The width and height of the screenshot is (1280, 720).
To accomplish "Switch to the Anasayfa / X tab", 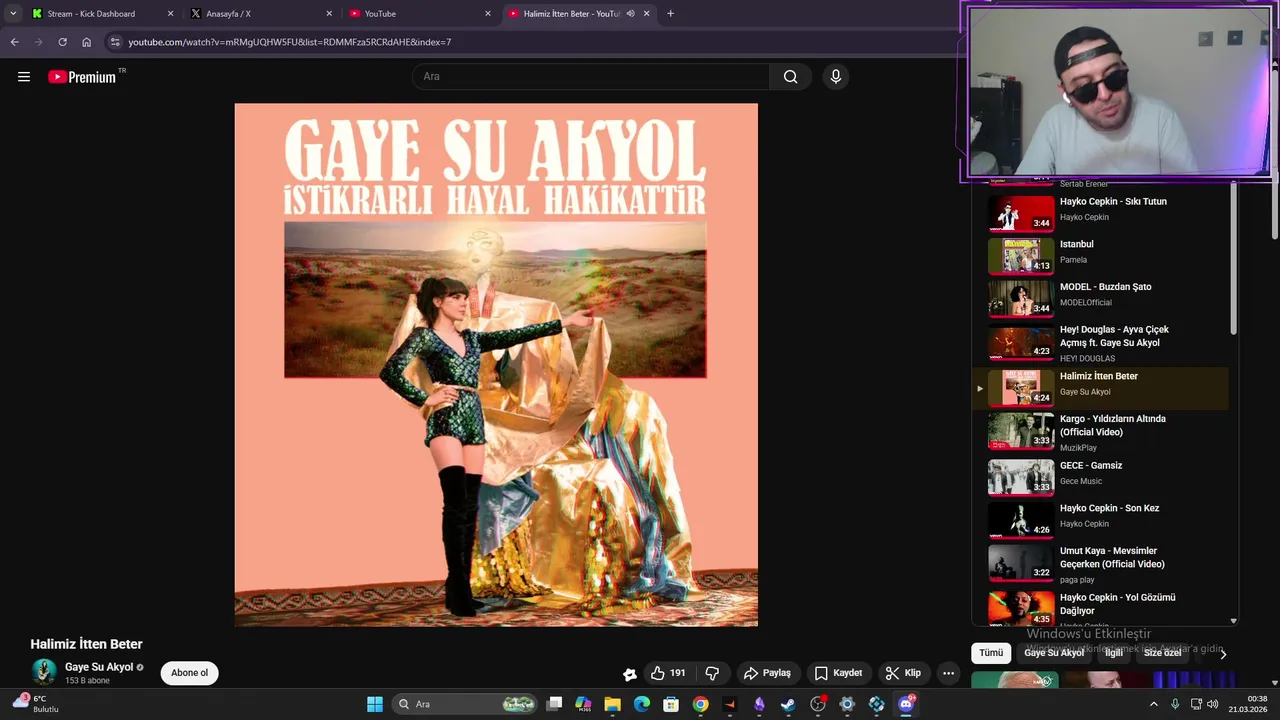I will click(x=262, y=14).
